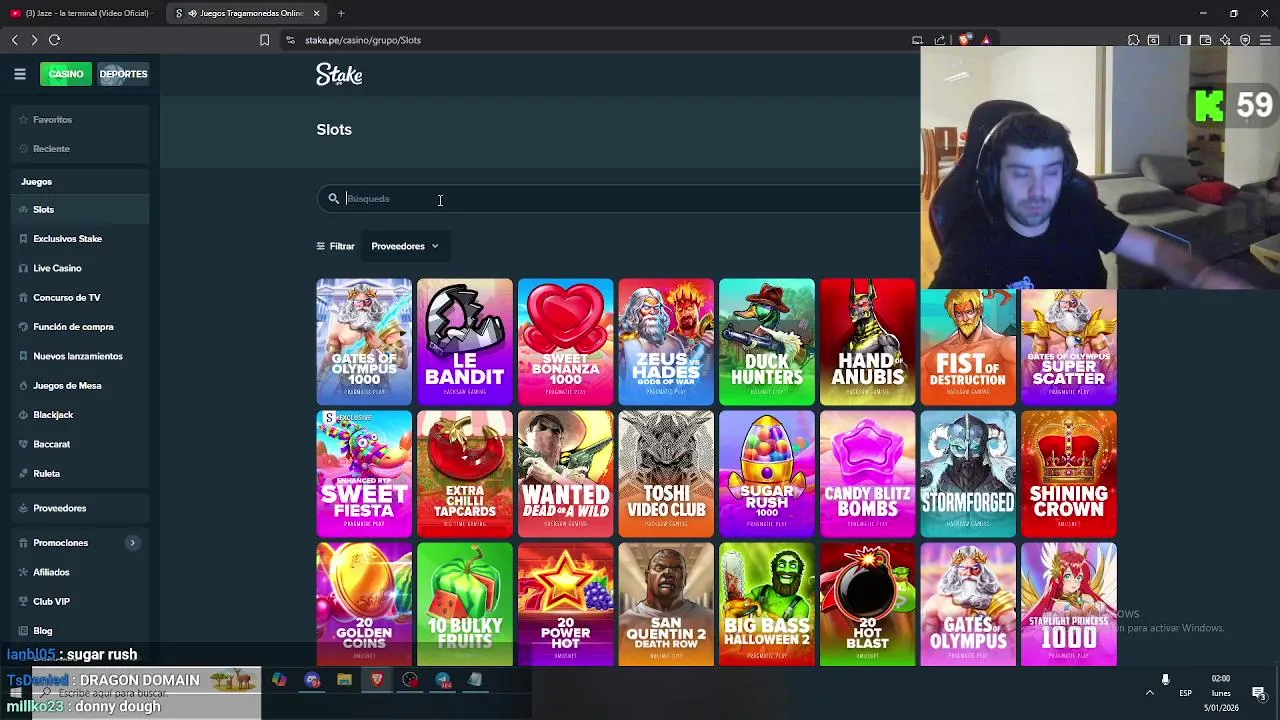Open 20 Hot Blast game
Image resolution: width=1280 pixels, height=720 pixels.
tap(867, 604)
